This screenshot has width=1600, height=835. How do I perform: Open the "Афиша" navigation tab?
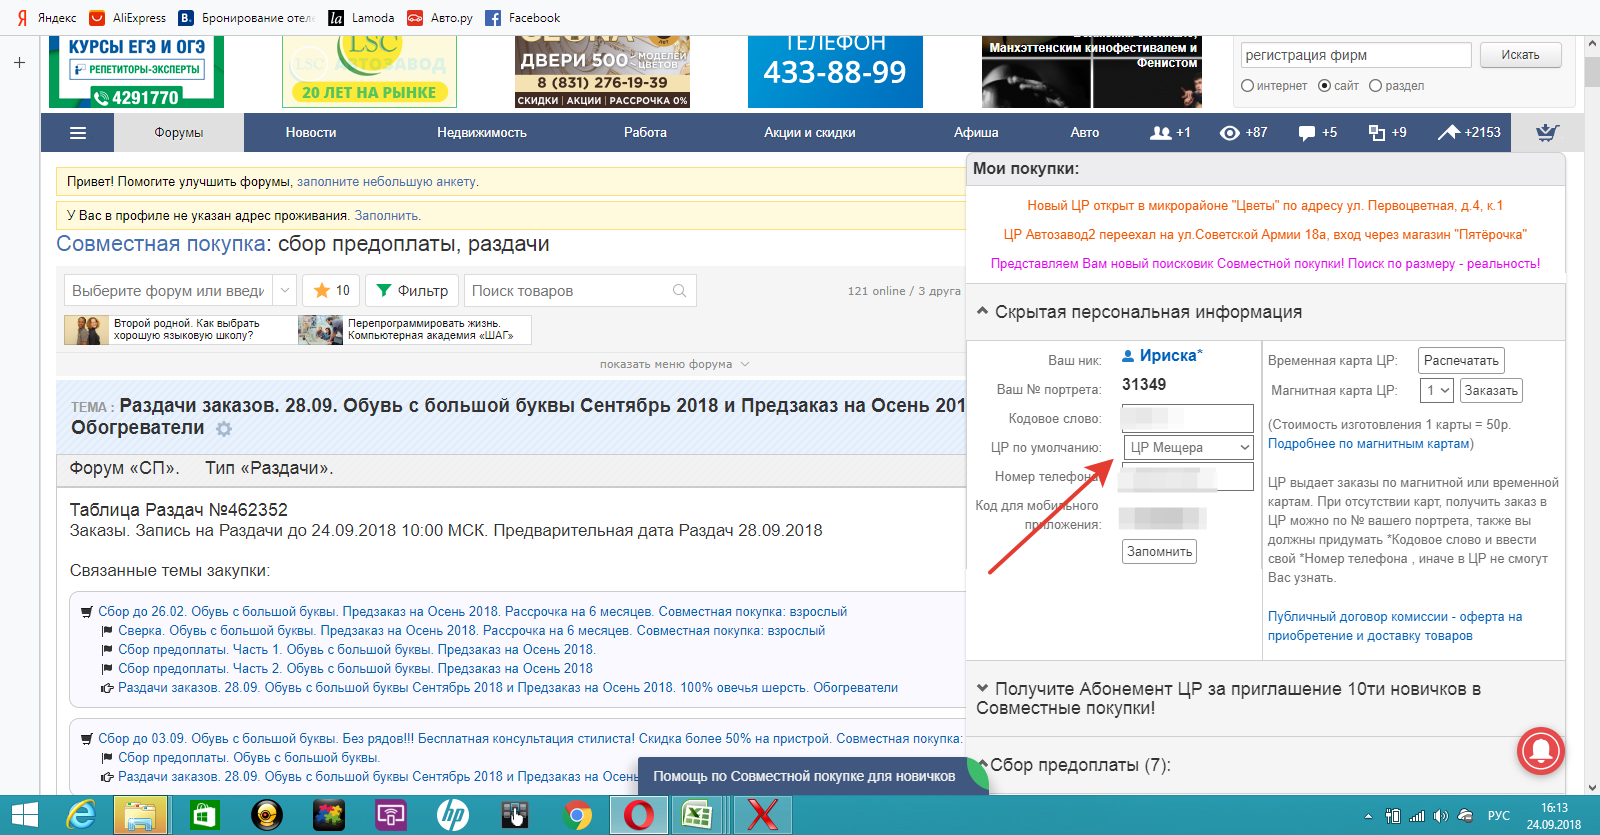975,133
